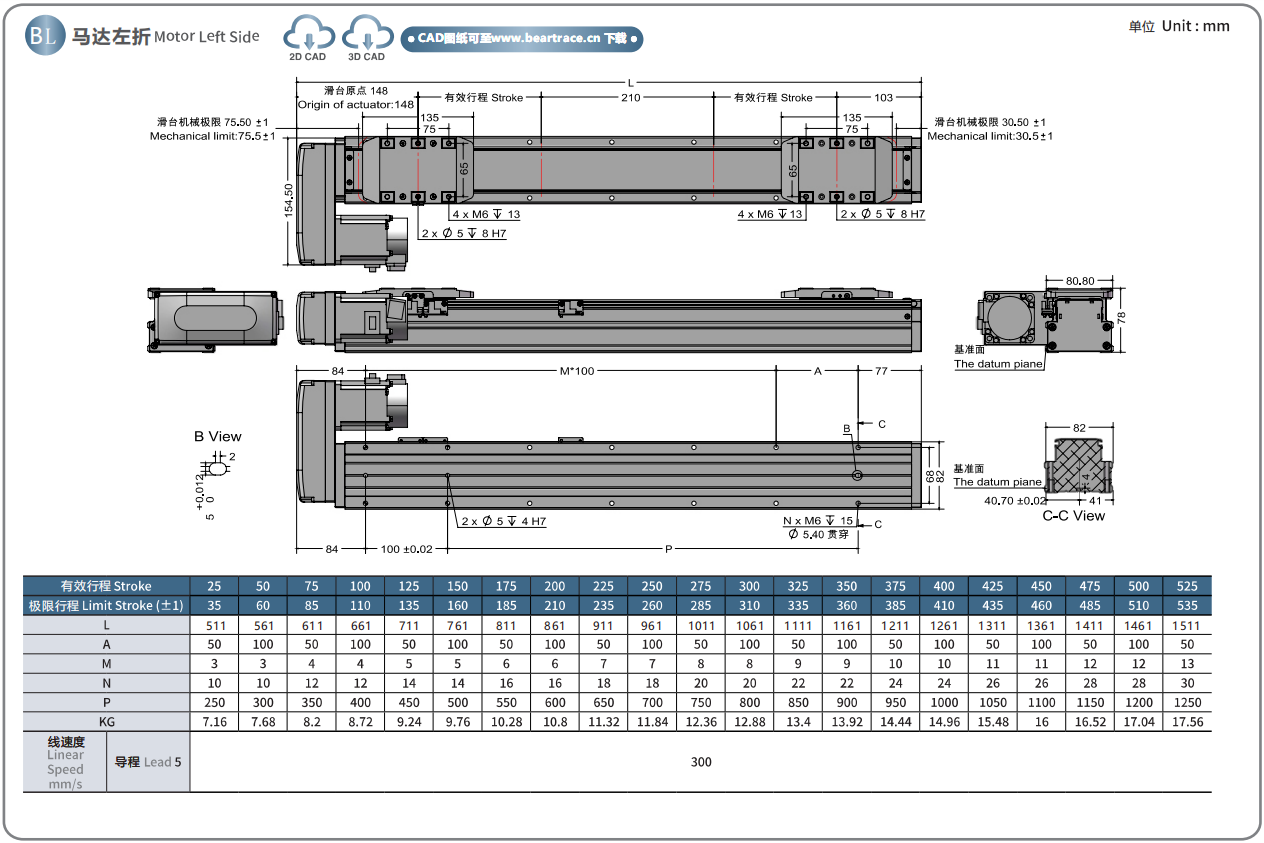This screenshot has height=843, width=1264.
Task: Click the motor end view drawing at left
Action: click(x=212, y=319)
